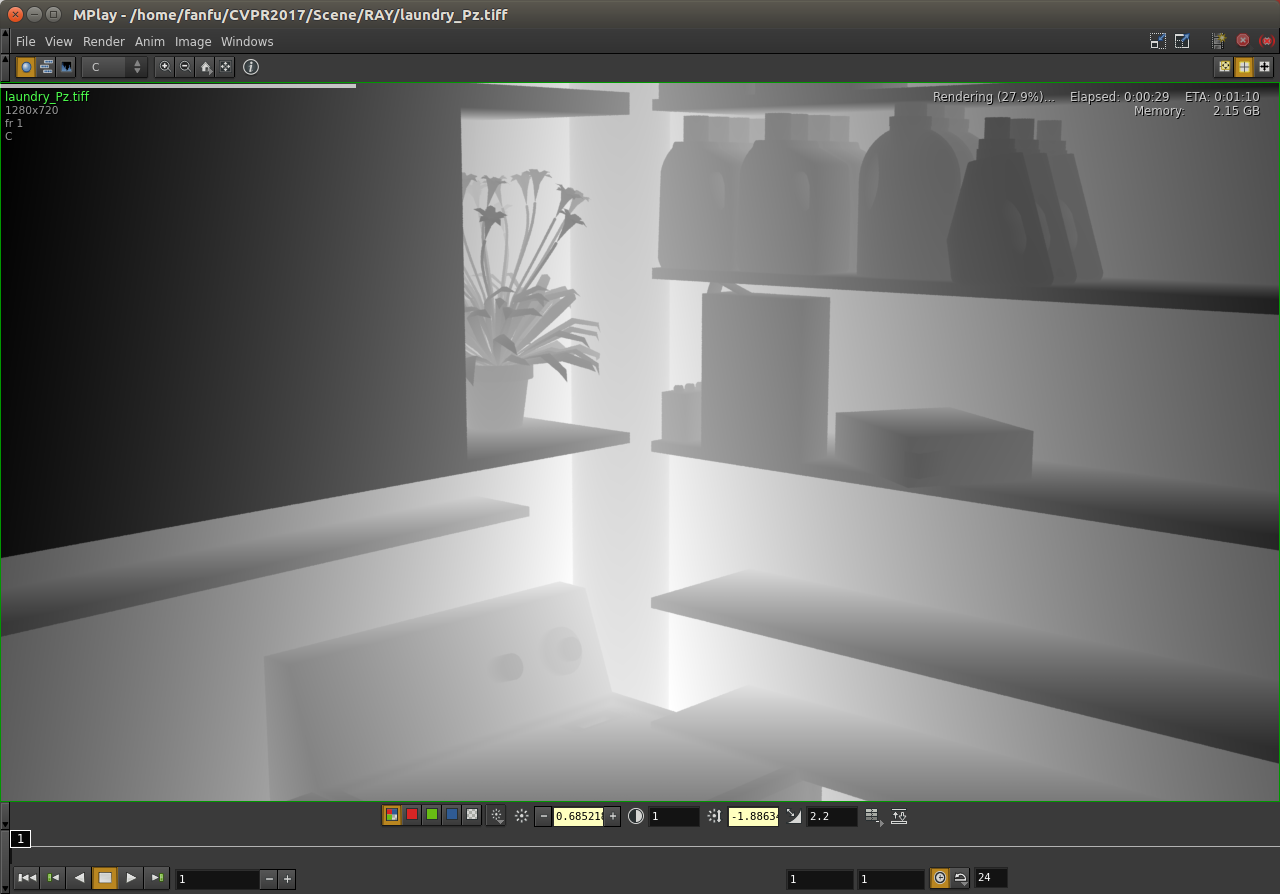This screenshot has height=894, width=1280.
Task: Decrease brightness with the minus button
Action: [x=543, y=816]
